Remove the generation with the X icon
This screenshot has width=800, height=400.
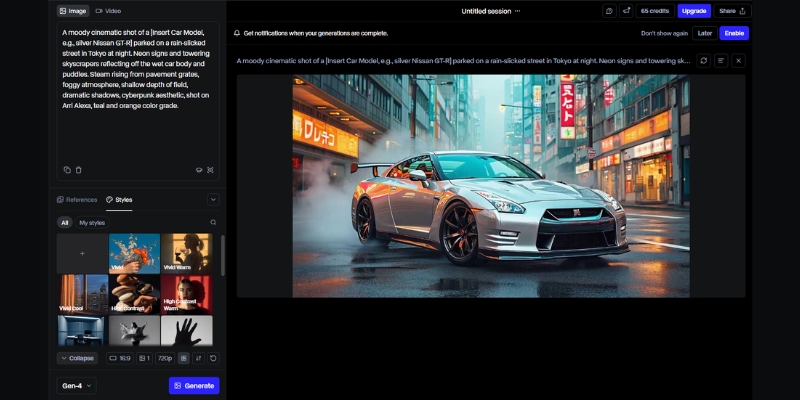pyautogui.click(x=738, y=61)
